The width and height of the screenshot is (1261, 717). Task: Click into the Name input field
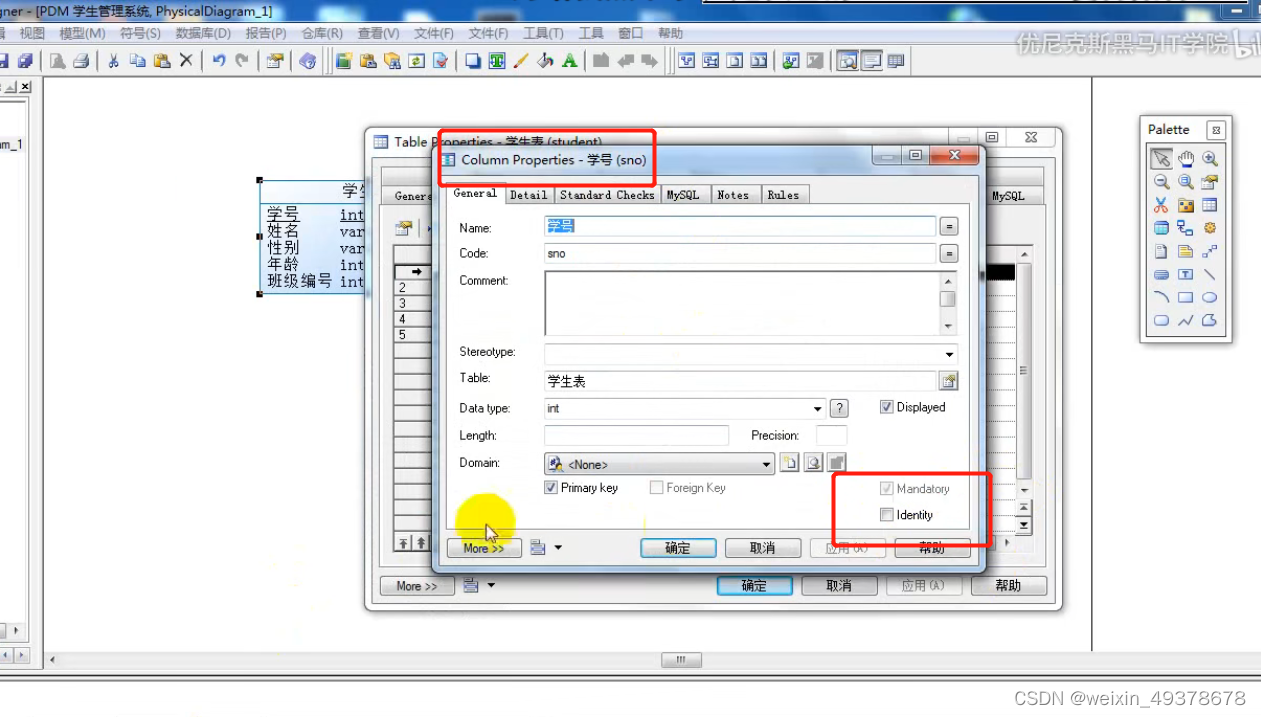point(740,227)
